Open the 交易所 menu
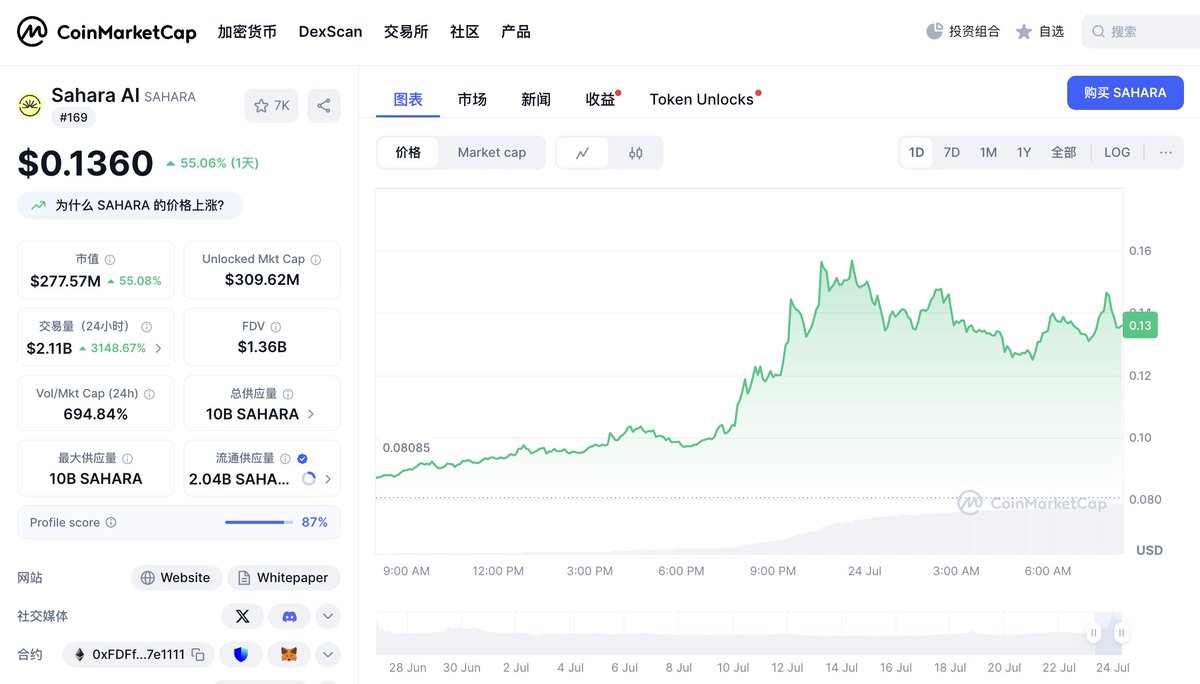Screen dimensions: 1200x684 point(406,32)
